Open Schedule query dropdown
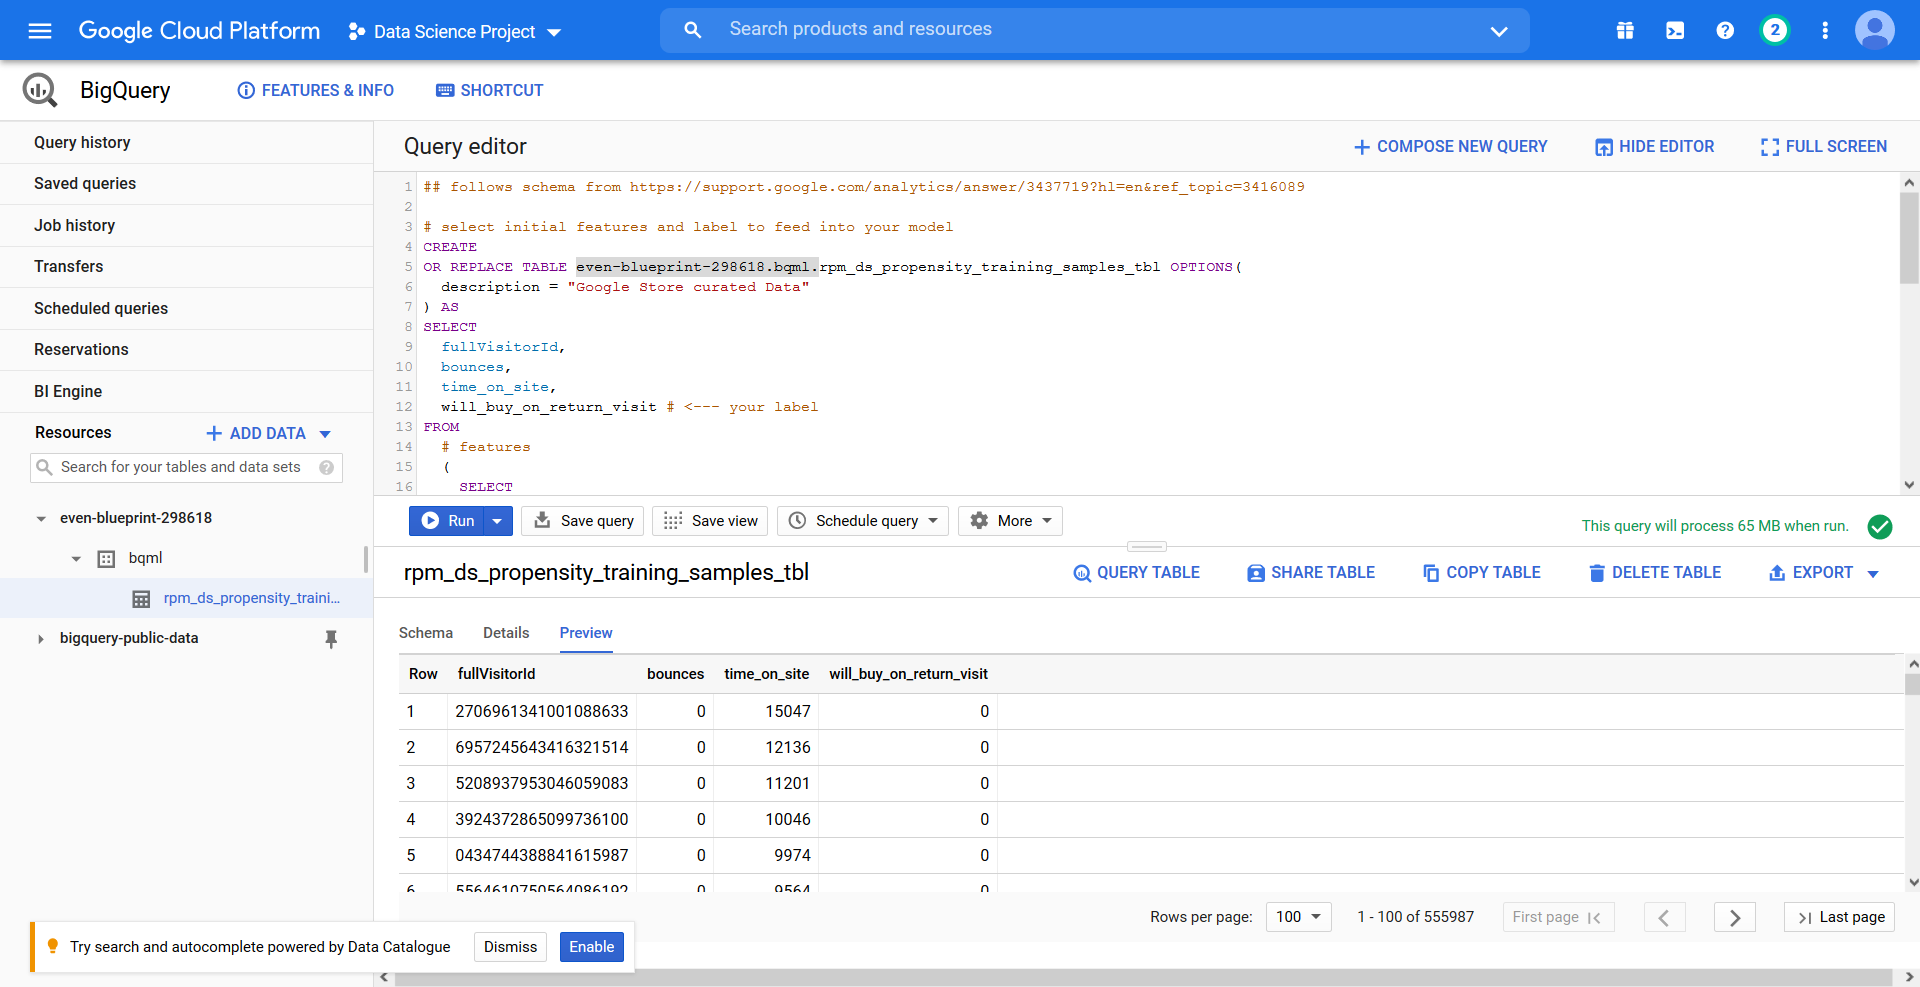The width and height of the screenshot is (1920, 987). (x=863, y=521)
